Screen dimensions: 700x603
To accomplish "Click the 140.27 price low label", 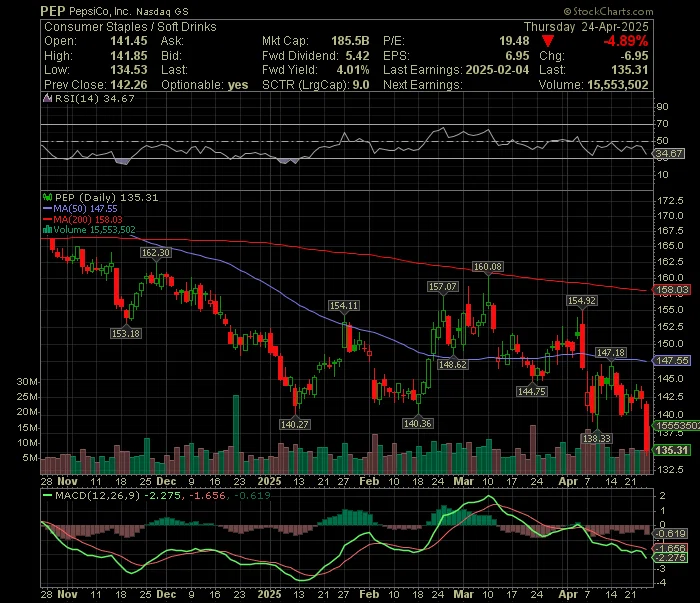I will tap(295, 424).
